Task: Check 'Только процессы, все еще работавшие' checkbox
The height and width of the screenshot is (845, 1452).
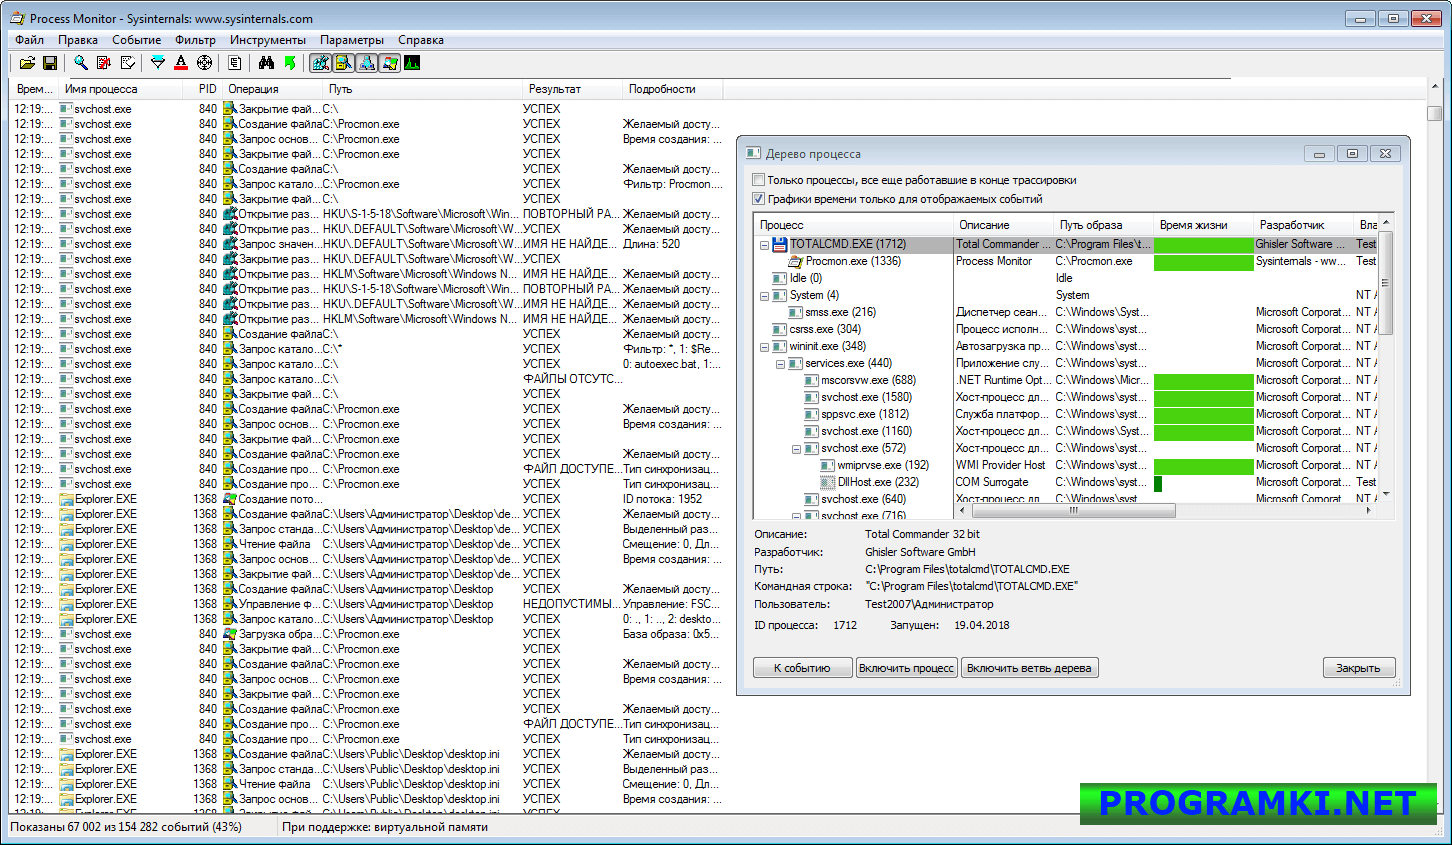Action: click(x=757, y=178)
